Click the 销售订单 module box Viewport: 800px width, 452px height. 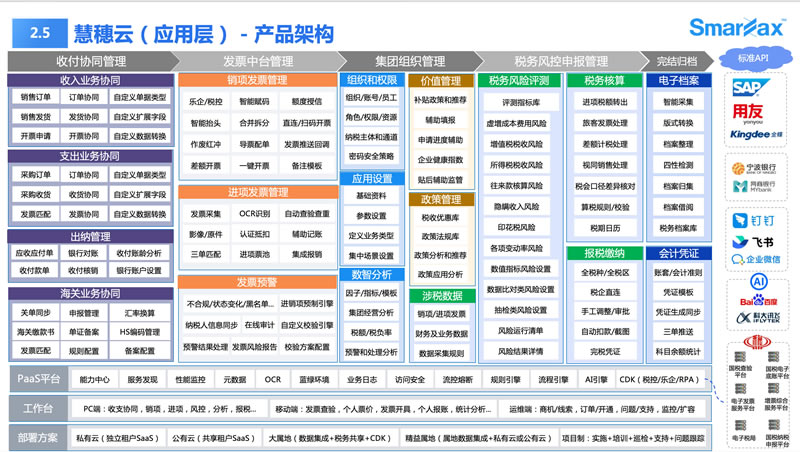pyautogui.click(x=36, y=98)
